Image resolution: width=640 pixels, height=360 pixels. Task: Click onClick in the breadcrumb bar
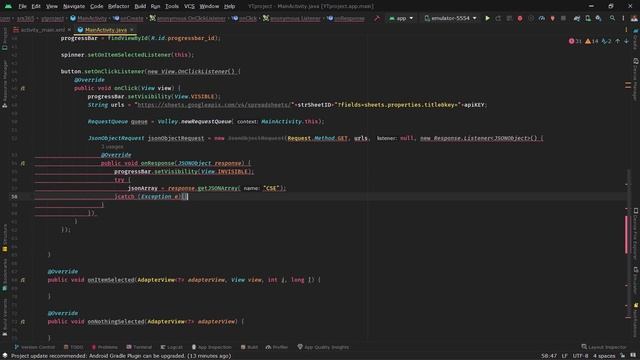245,18
